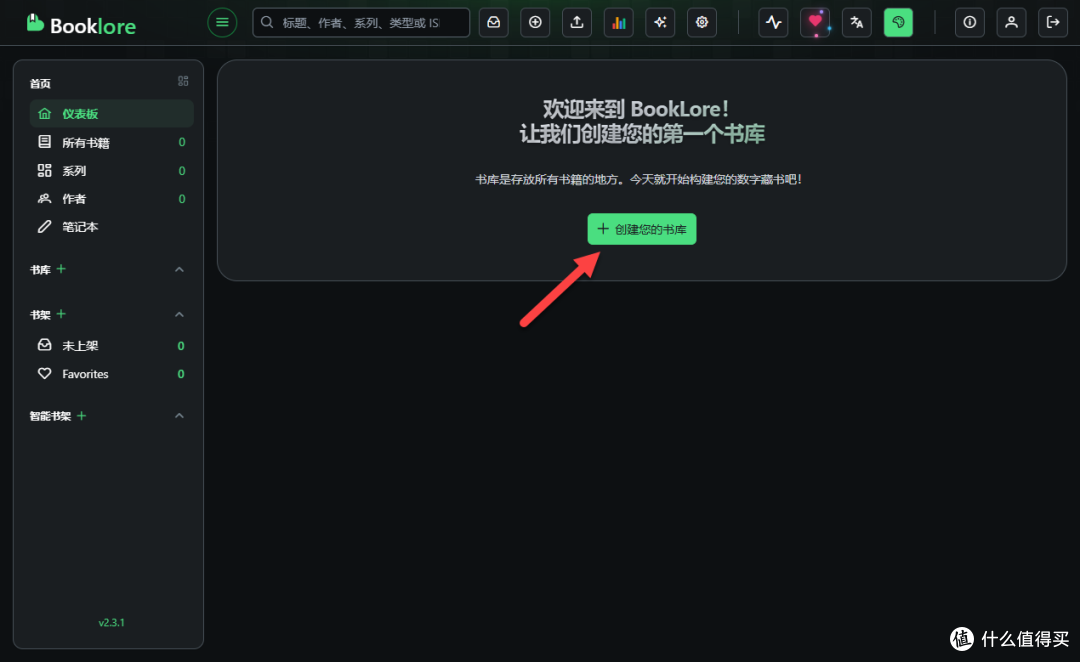This screenshot has height=662, width=1080.
Task: Click the Booklore logo
Action: coord(81,25)
